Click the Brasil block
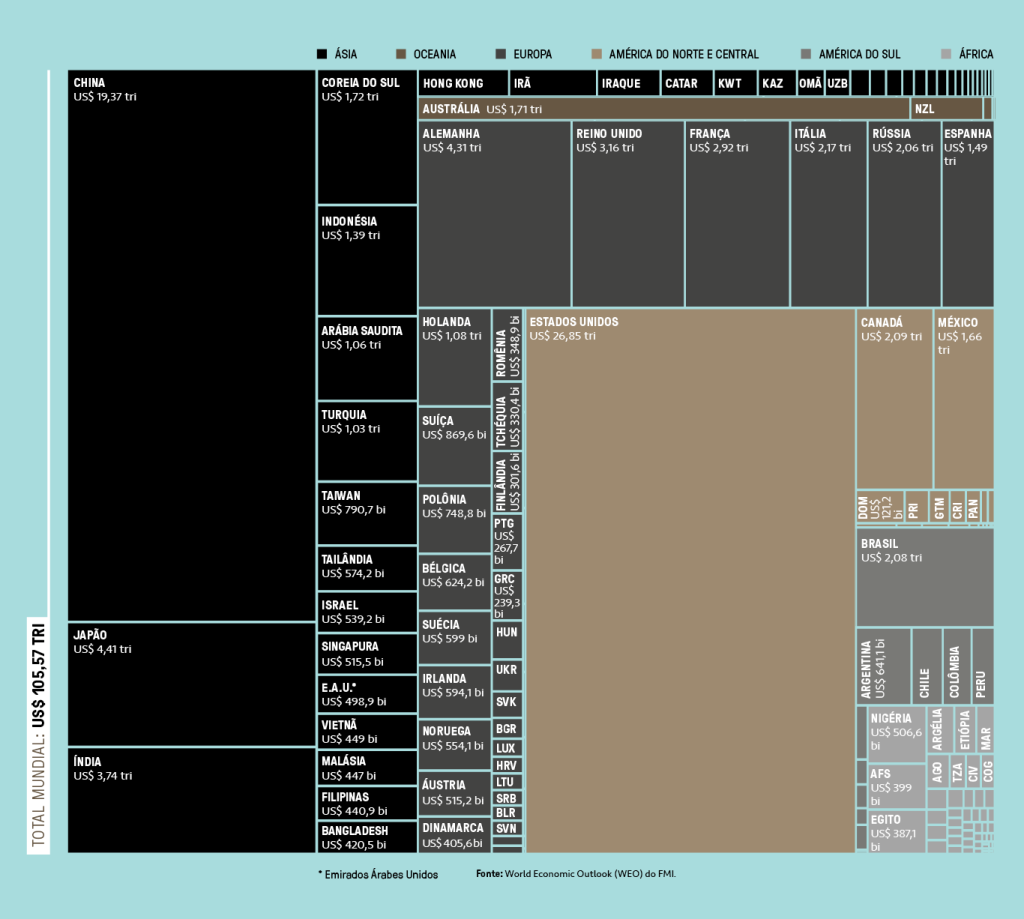 click(x=925, y=577)
